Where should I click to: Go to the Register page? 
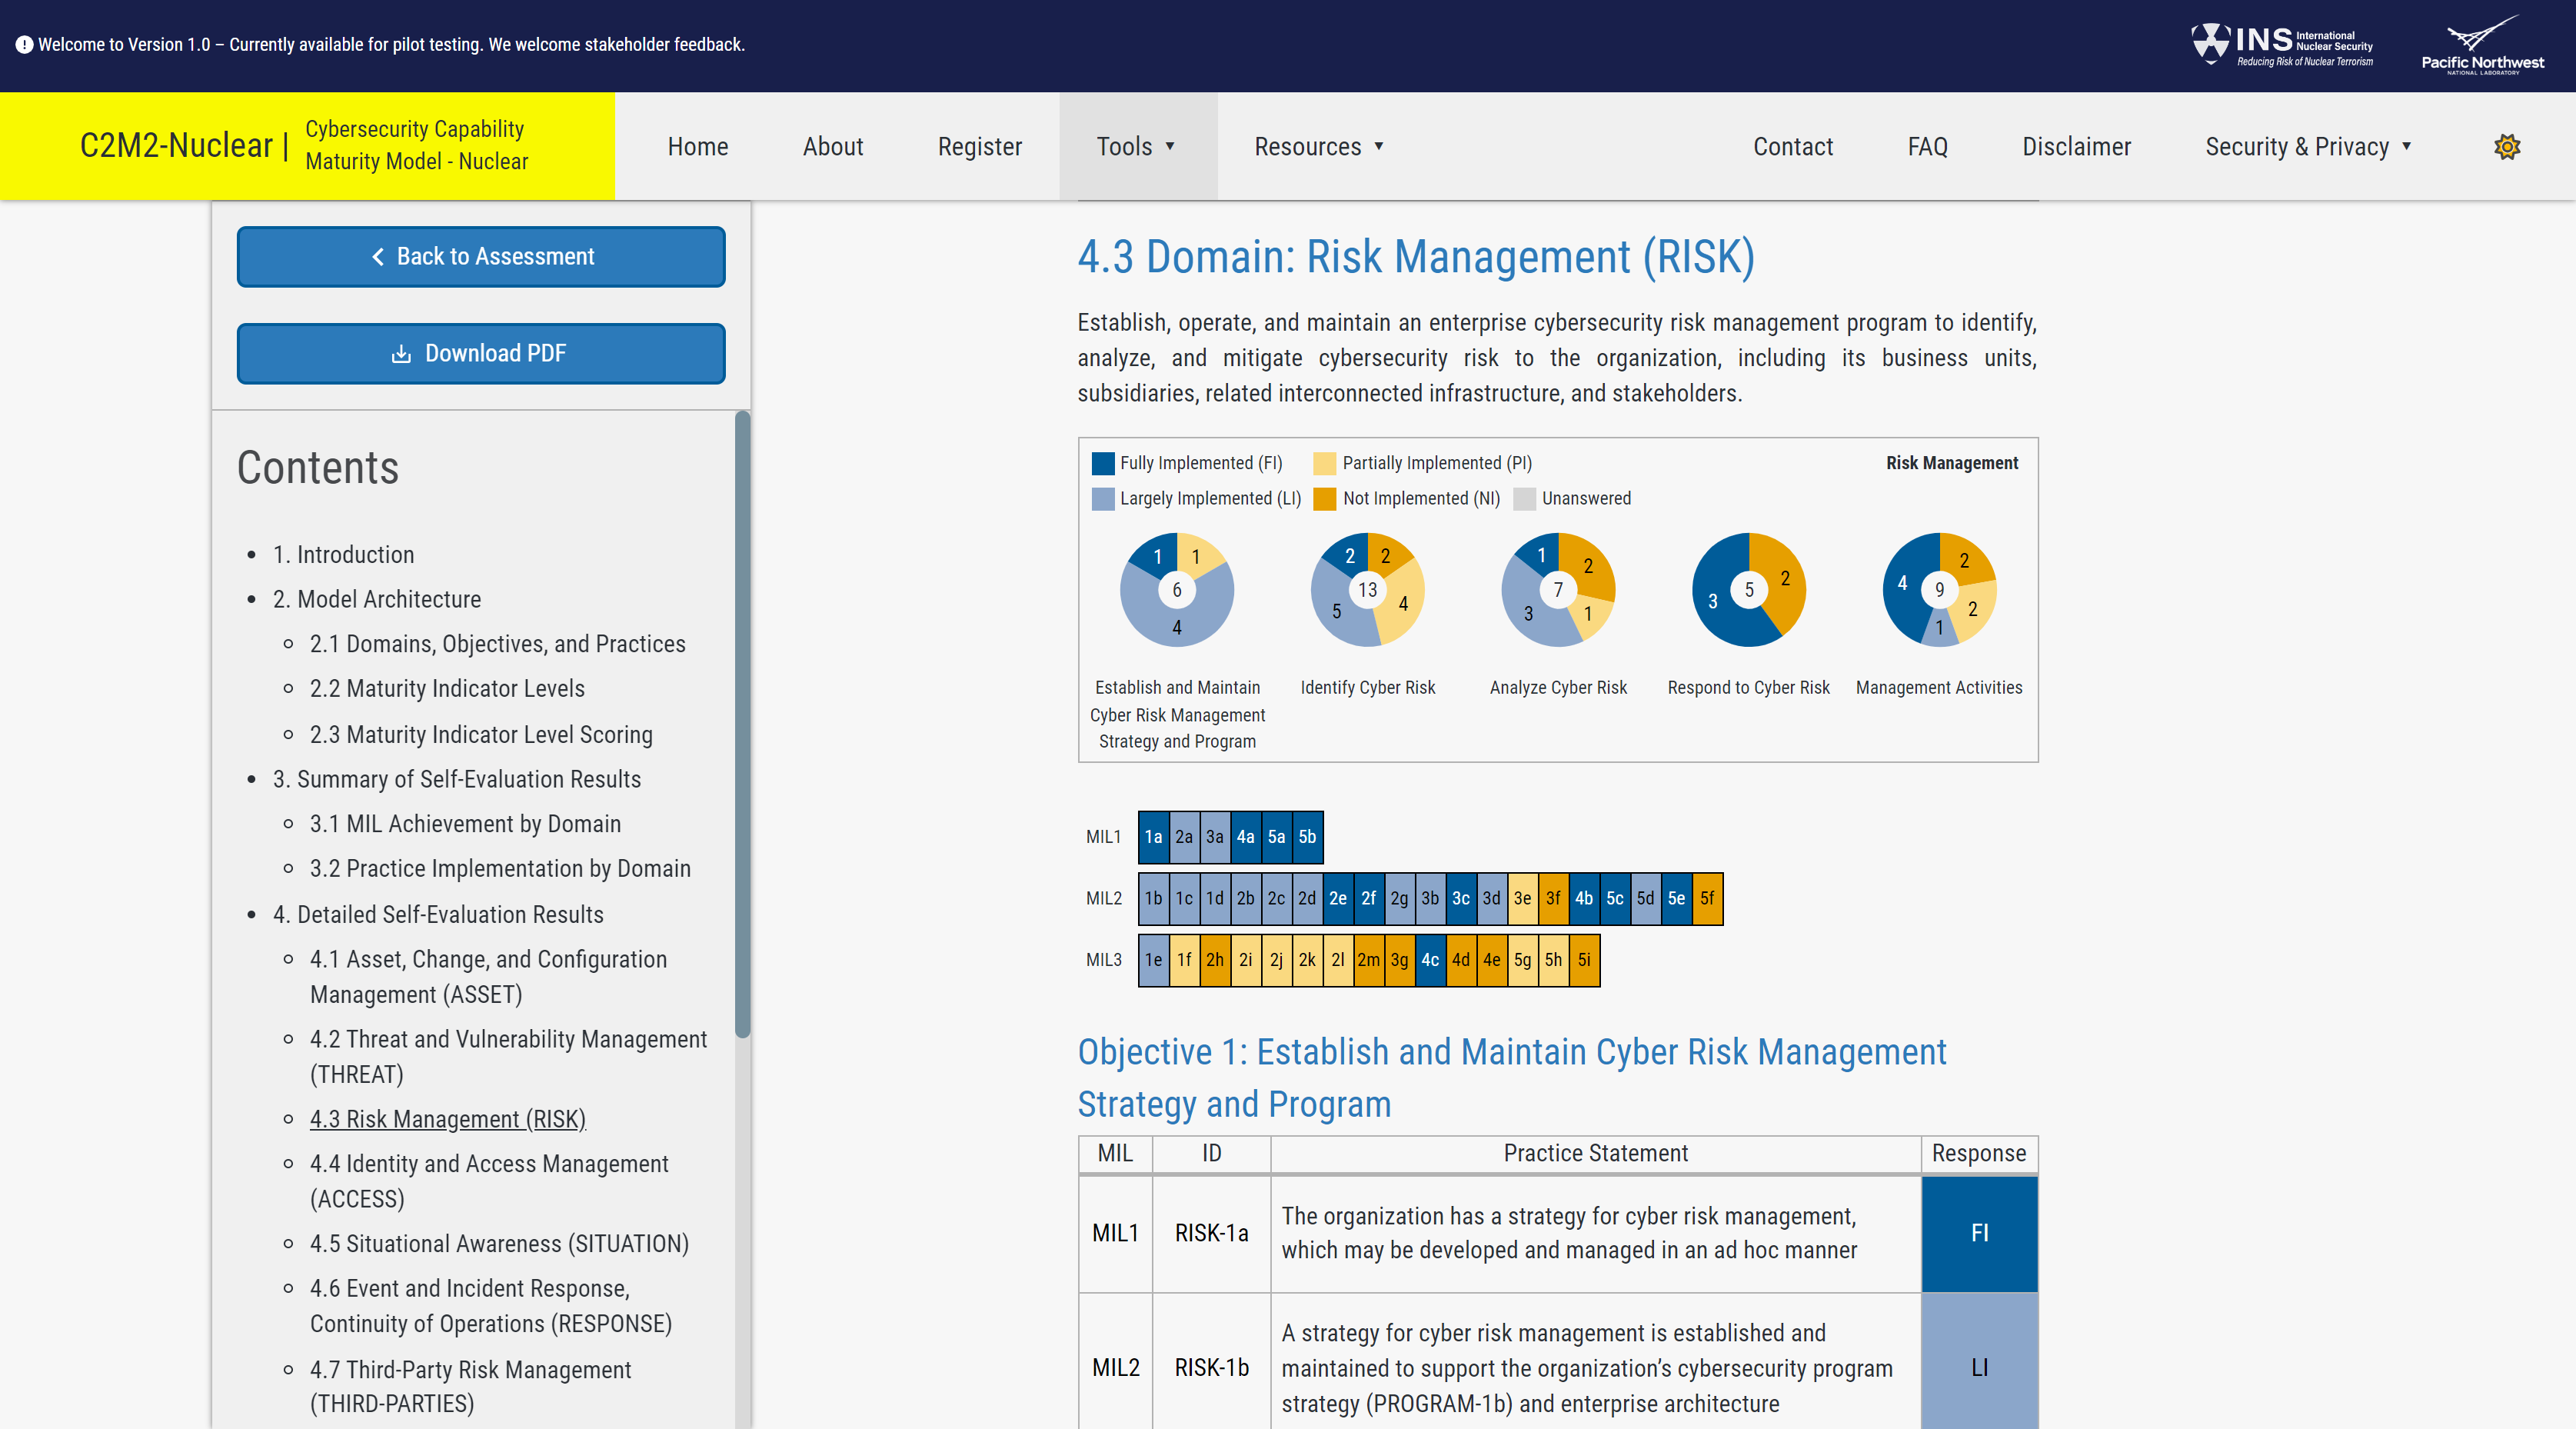pyautogui.click(x=979, y=147)
